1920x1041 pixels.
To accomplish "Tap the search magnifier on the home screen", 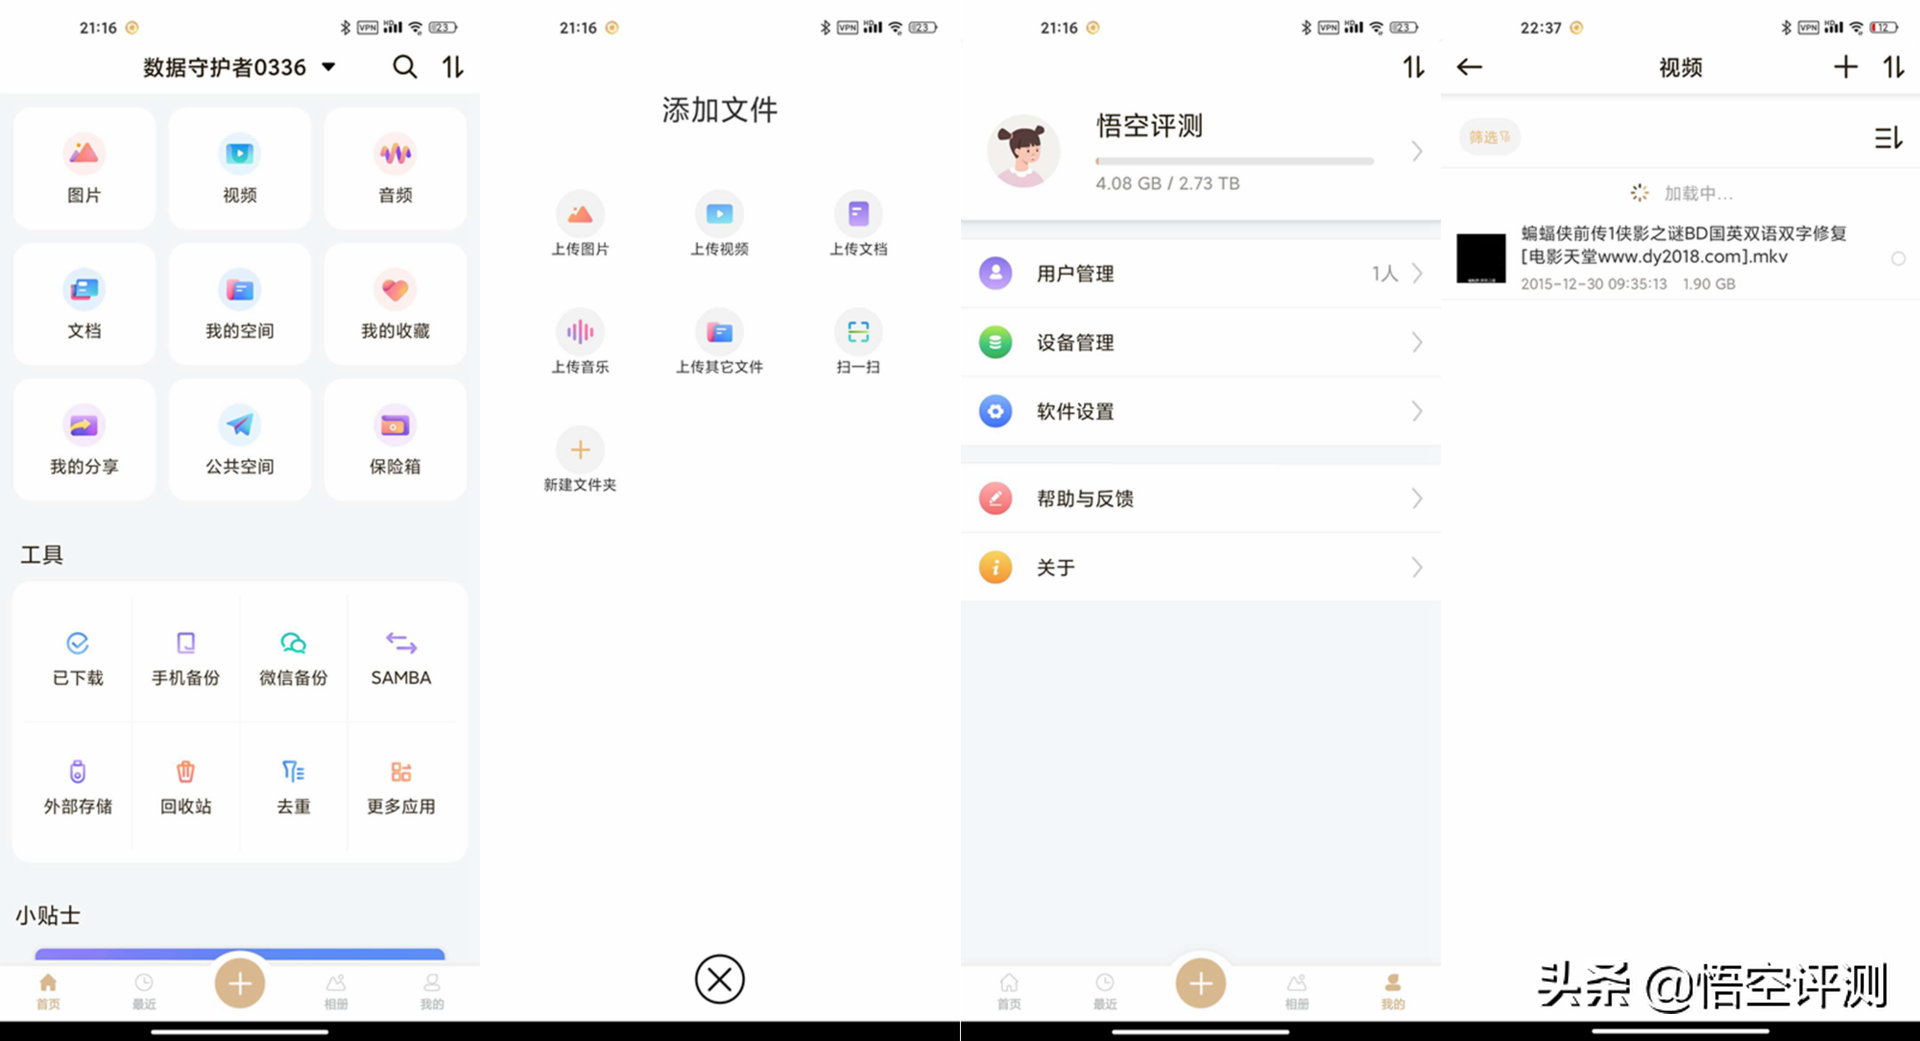I will pyautogui.click(x=405, y=67).
